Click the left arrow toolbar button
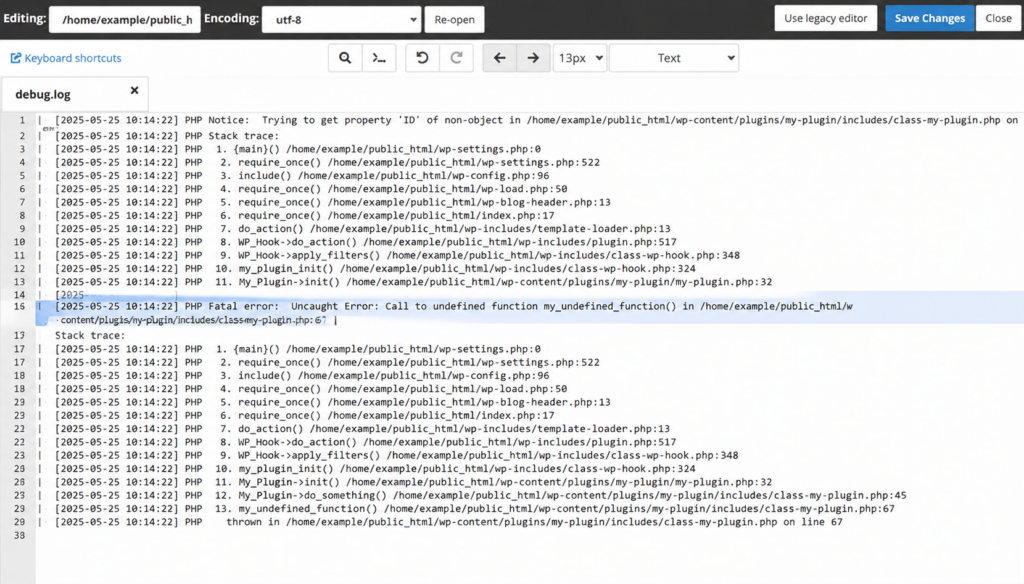Screen dimensions: 1024x584 click(x=500, y=58)
